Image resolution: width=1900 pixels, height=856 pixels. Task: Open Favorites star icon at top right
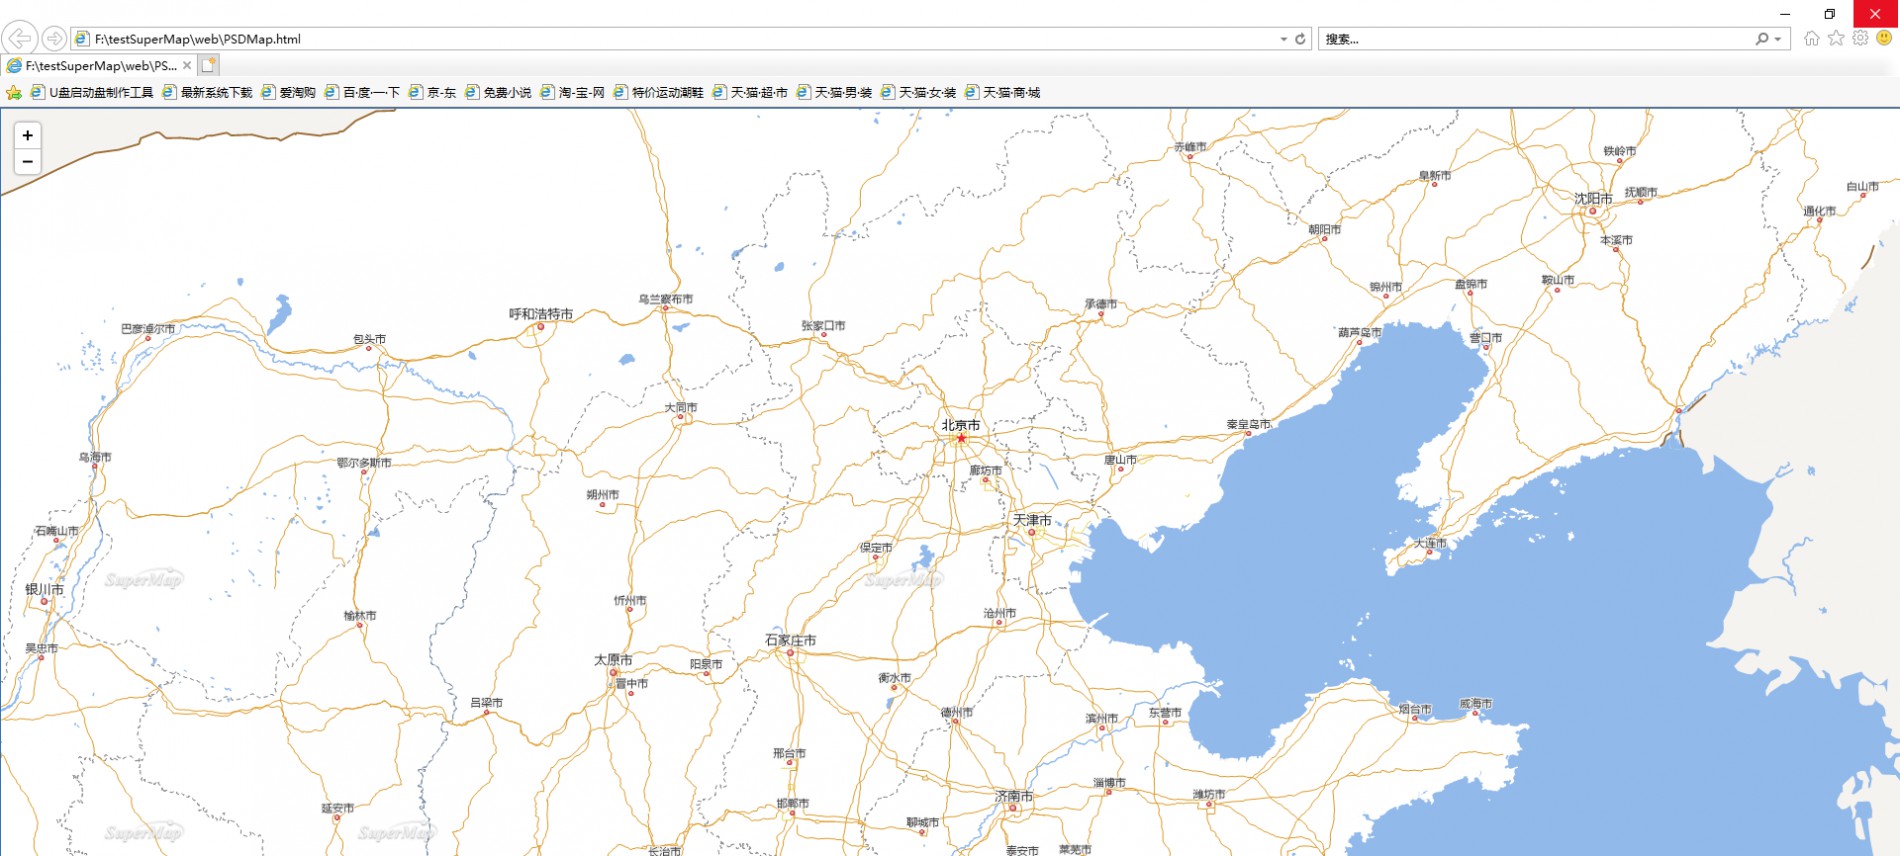1836,38
